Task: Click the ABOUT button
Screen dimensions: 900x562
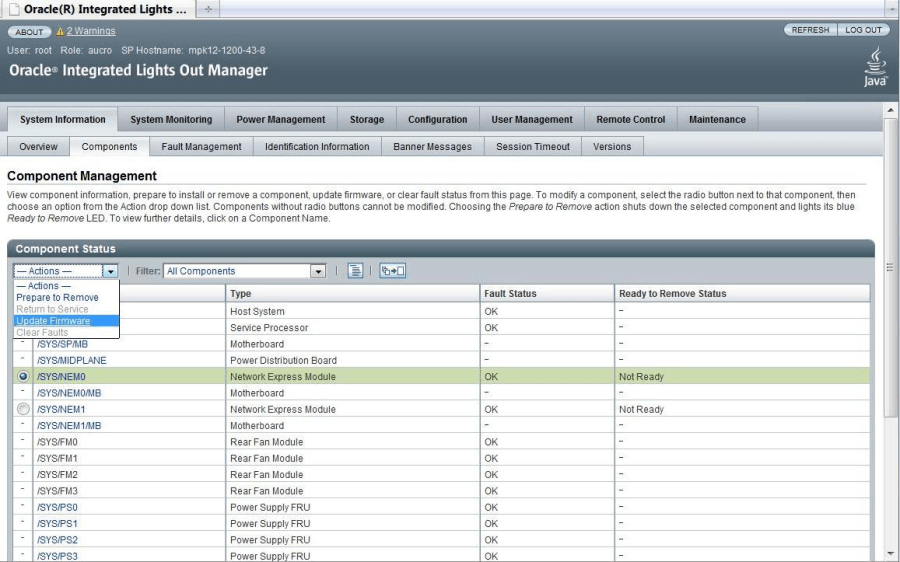Action: [x=29, y=32]
